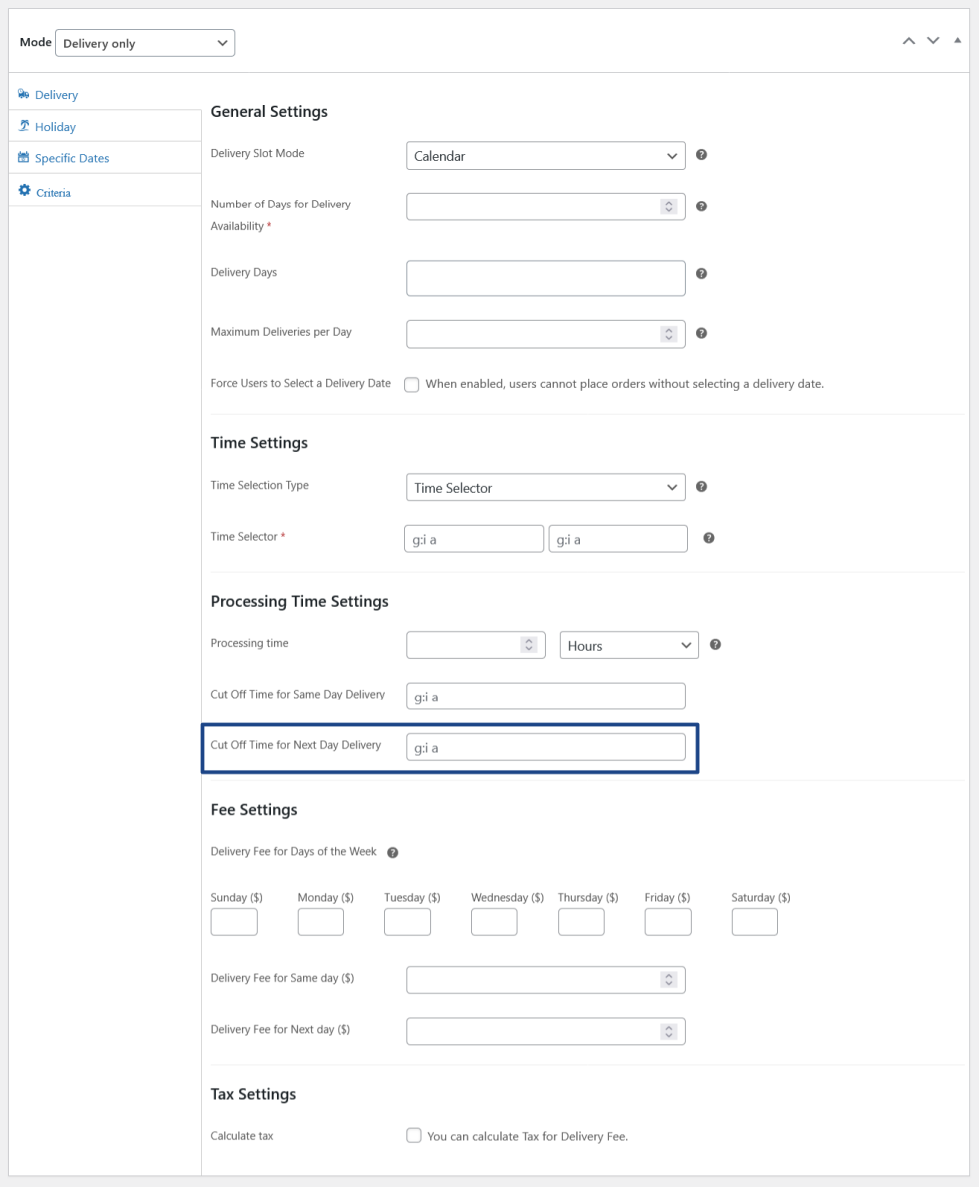Click the Sunday delivery fee input
The image size is (979, 1187).
coord(234,922)
